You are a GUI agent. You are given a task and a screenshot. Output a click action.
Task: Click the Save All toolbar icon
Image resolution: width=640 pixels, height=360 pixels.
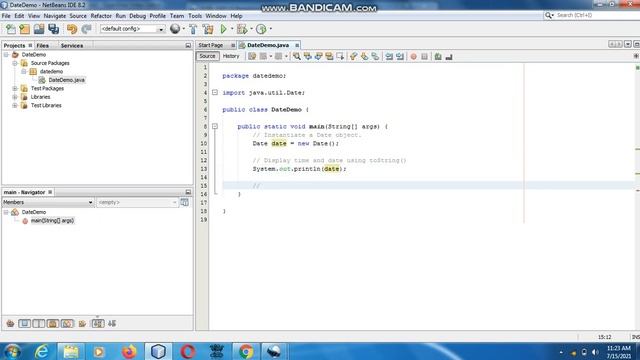coord(53,29)
